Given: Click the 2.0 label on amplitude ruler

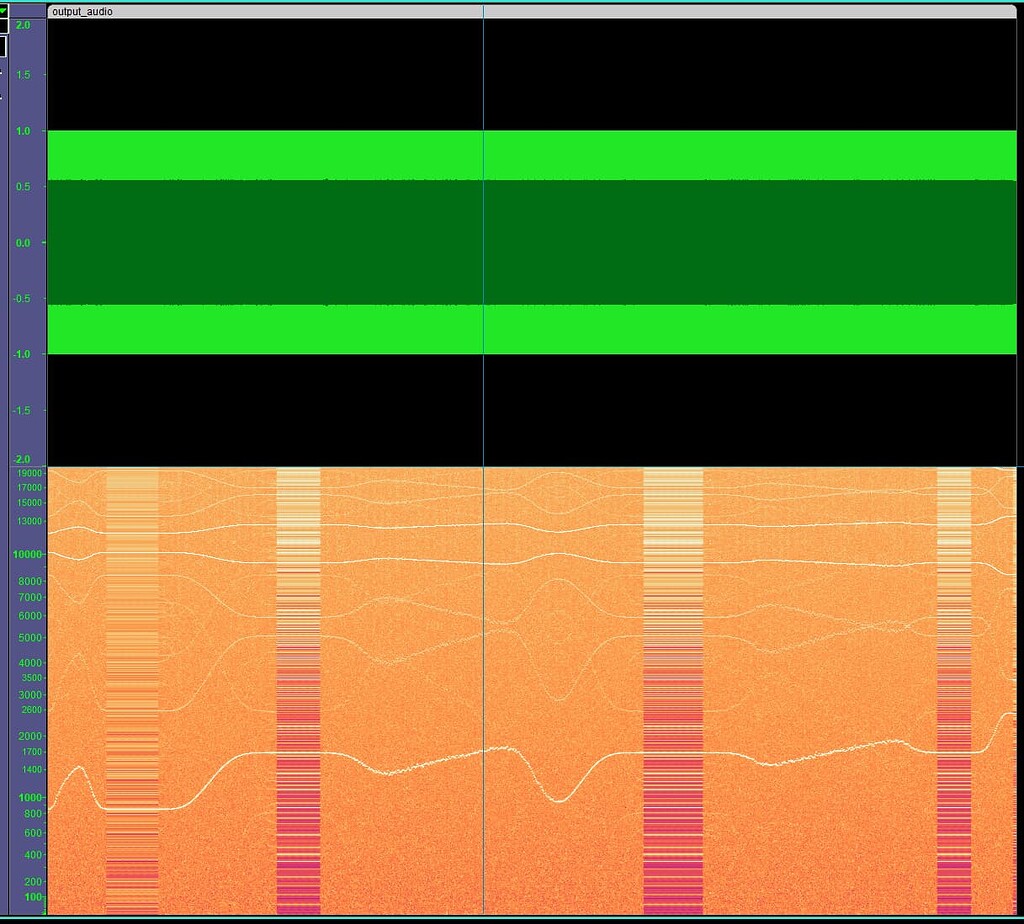Looking at the screenshot, I should pos(21,27).
